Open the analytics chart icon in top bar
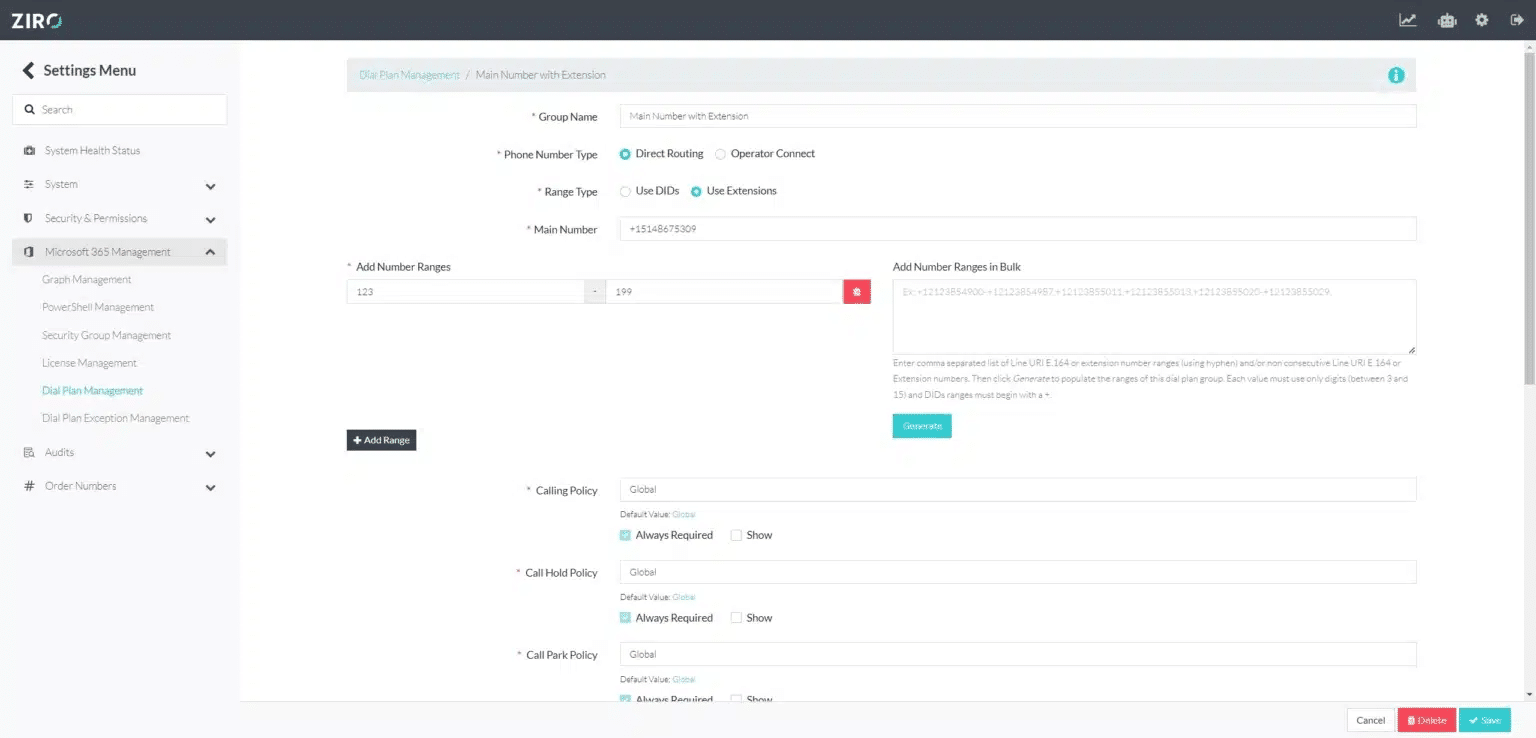1536x738 pixels. [1408, 19]
